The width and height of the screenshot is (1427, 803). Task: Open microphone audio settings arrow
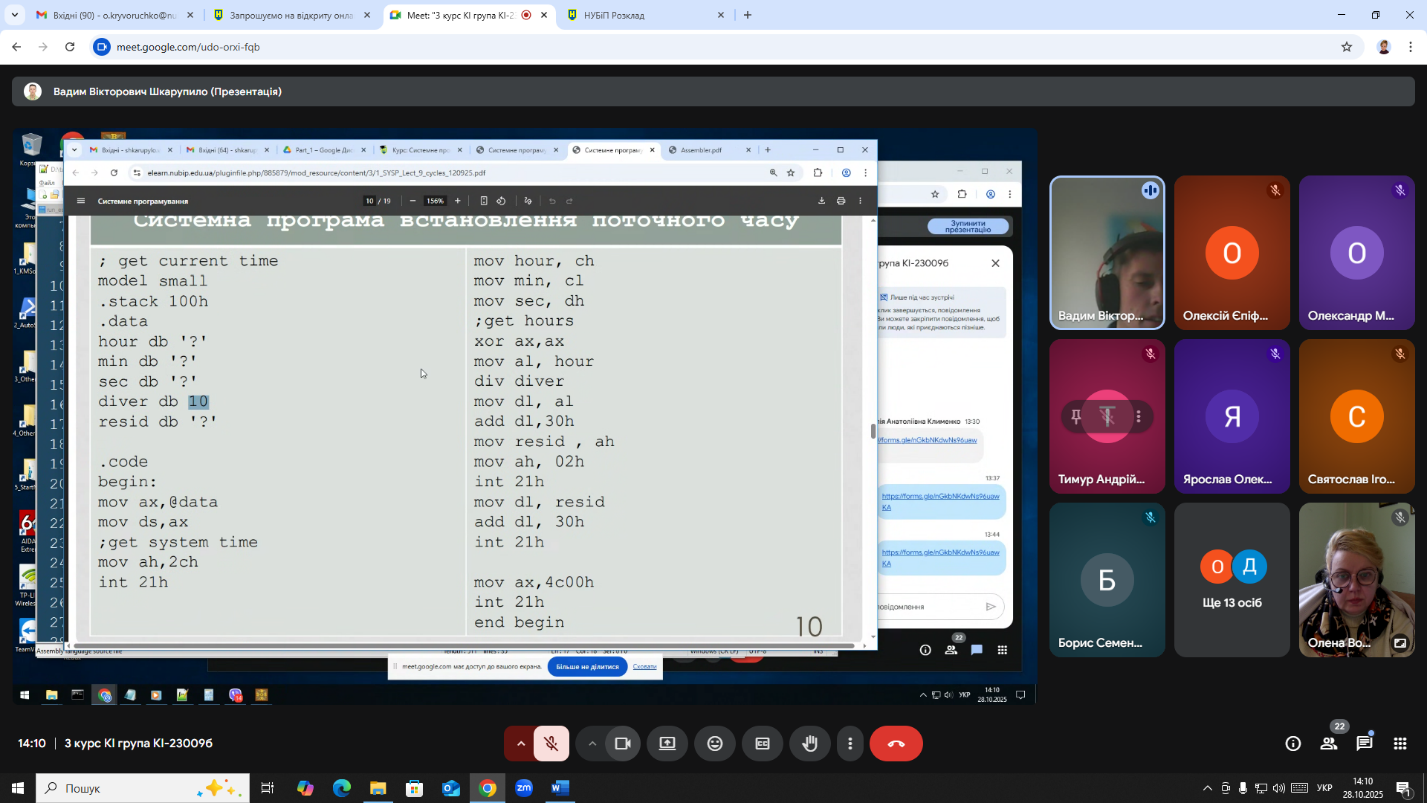click(x=520, y=743)
